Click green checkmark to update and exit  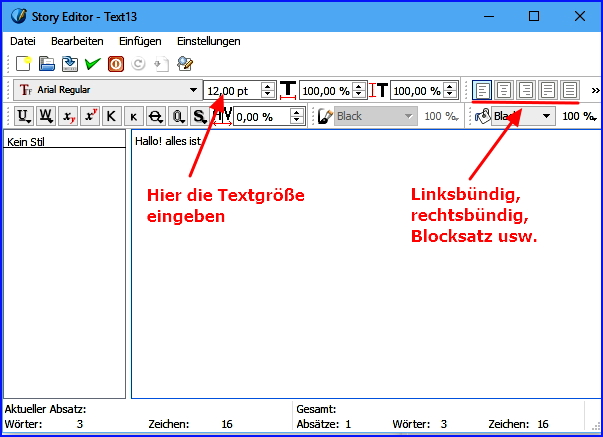point(93,64)
